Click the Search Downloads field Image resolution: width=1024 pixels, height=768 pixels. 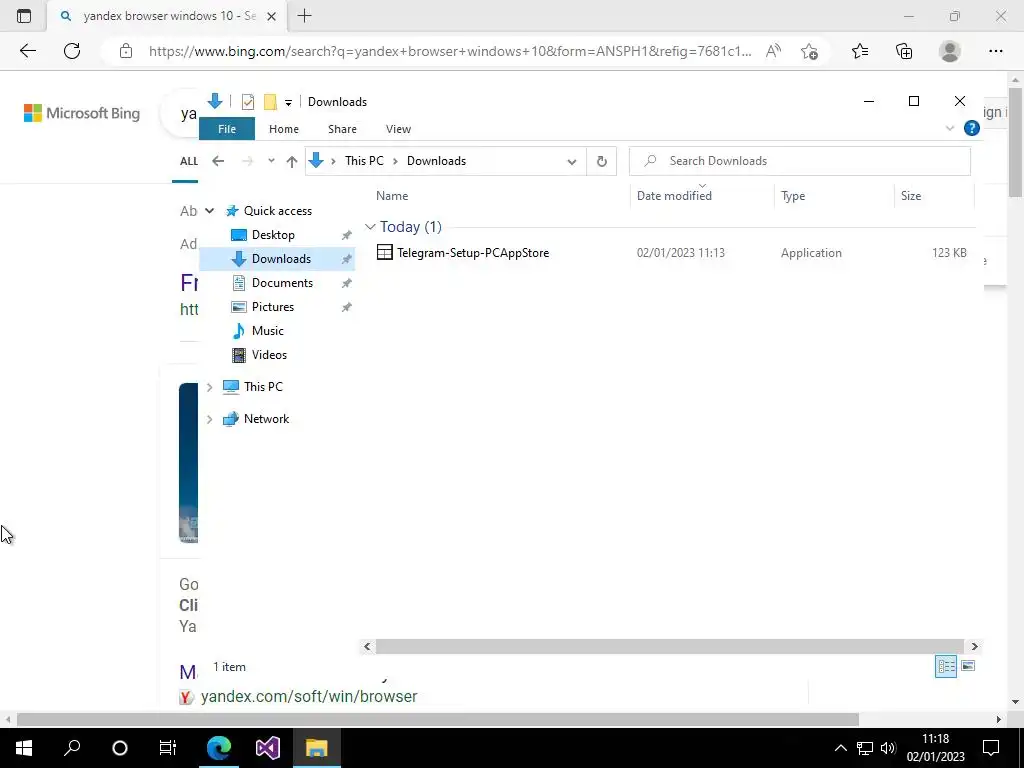click(799, 161)
